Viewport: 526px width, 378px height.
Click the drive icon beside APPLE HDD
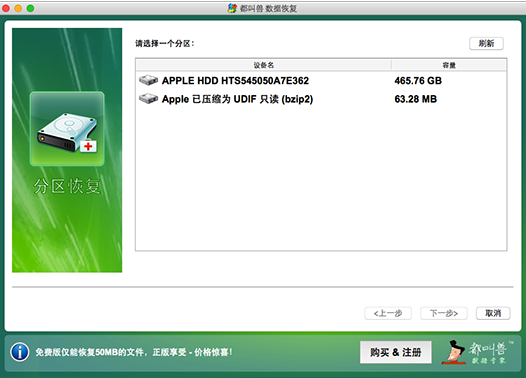pyautogui.click(x=148, y=80)
